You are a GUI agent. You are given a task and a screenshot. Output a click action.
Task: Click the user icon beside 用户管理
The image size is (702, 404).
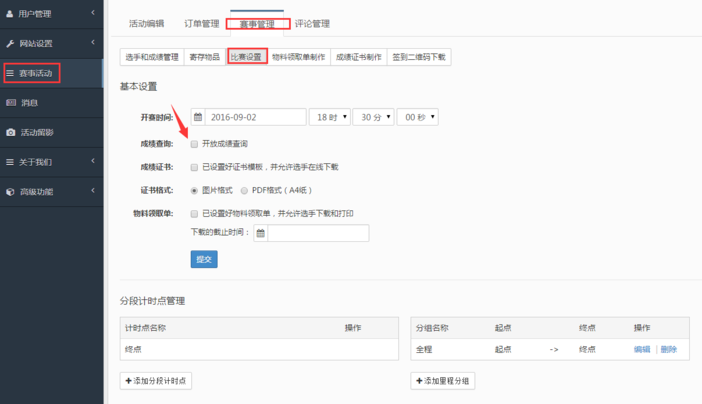tap(10, 14)
